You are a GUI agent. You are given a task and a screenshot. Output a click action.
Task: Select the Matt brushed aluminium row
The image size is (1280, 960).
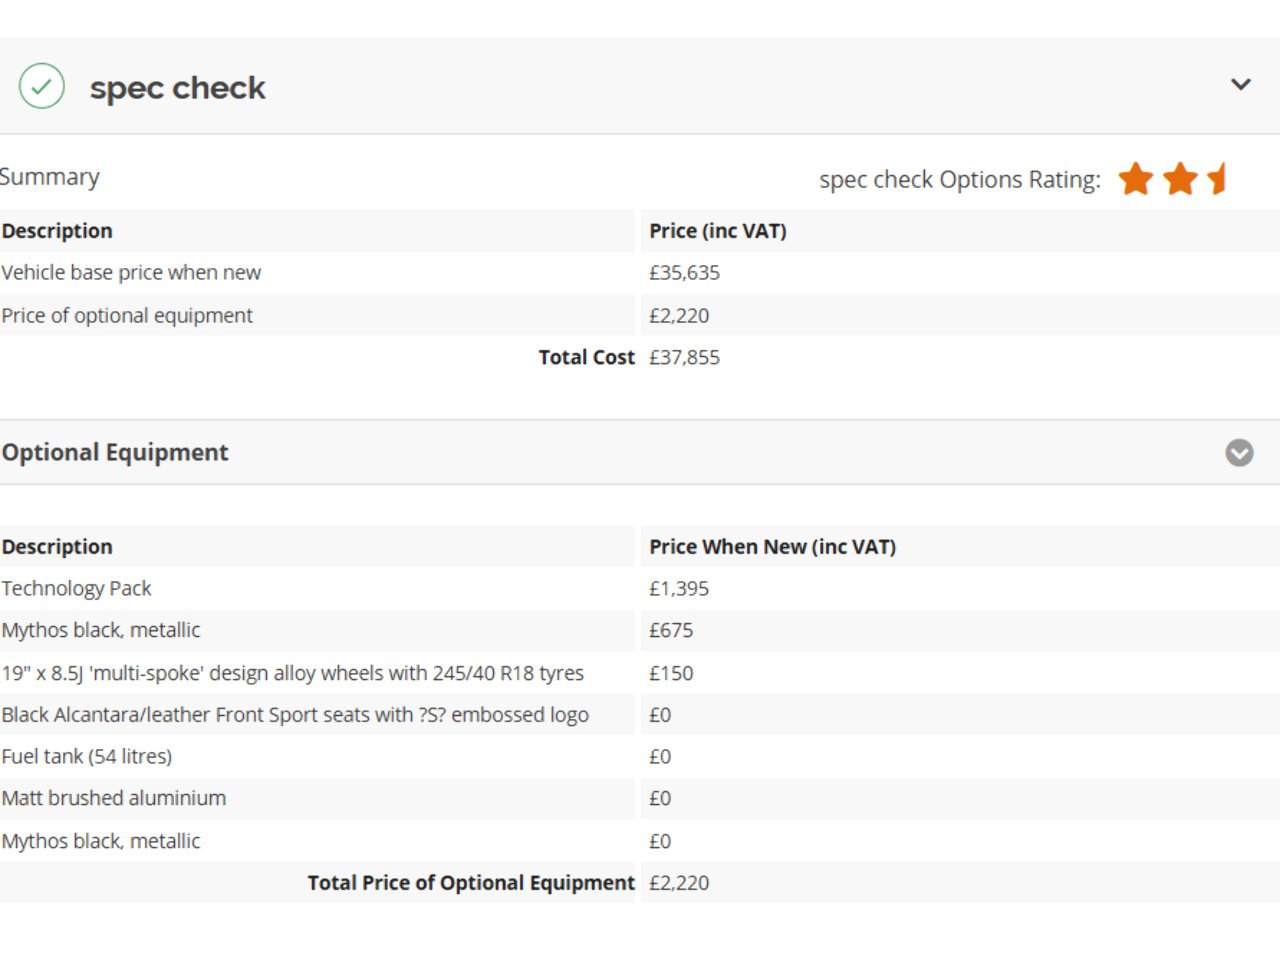pos(114,799)
